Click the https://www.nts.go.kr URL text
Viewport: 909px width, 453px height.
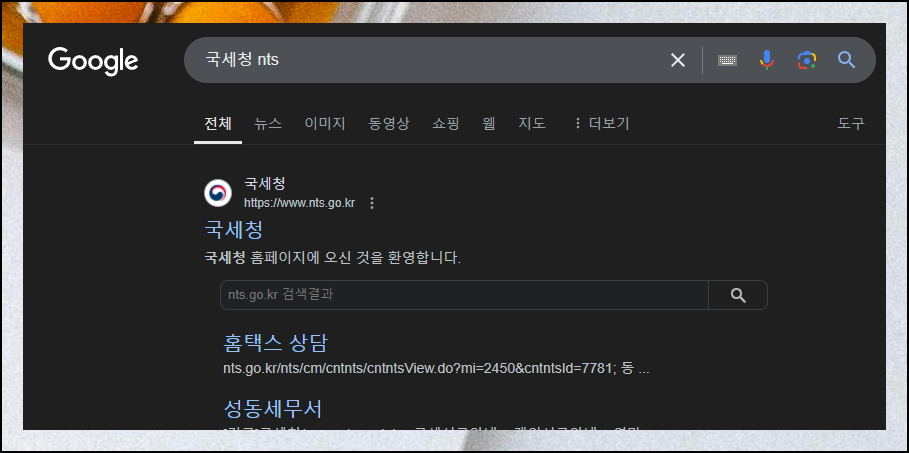[299, 203]
